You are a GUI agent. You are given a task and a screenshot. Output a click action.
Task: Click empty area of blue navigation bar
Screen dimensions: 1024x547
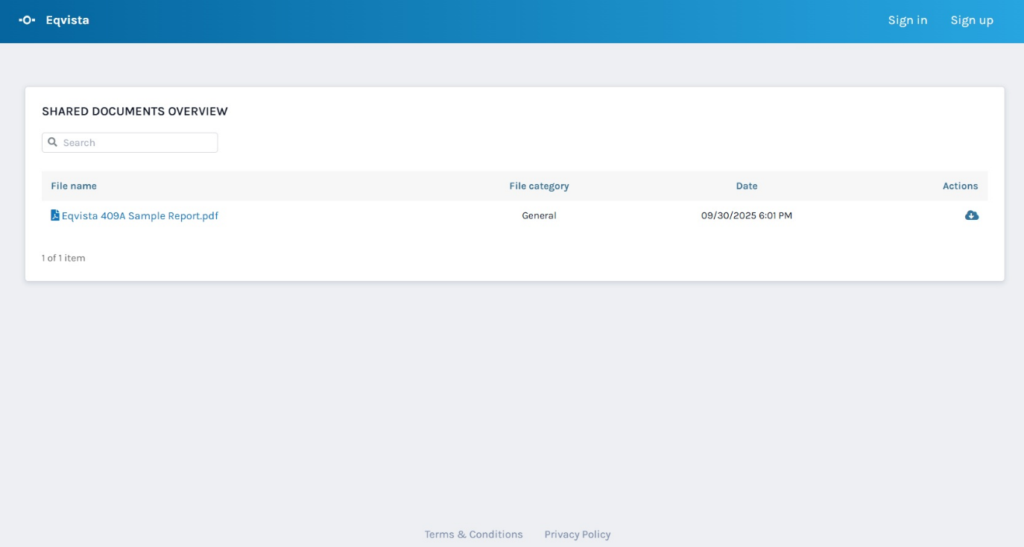point(500,20)
